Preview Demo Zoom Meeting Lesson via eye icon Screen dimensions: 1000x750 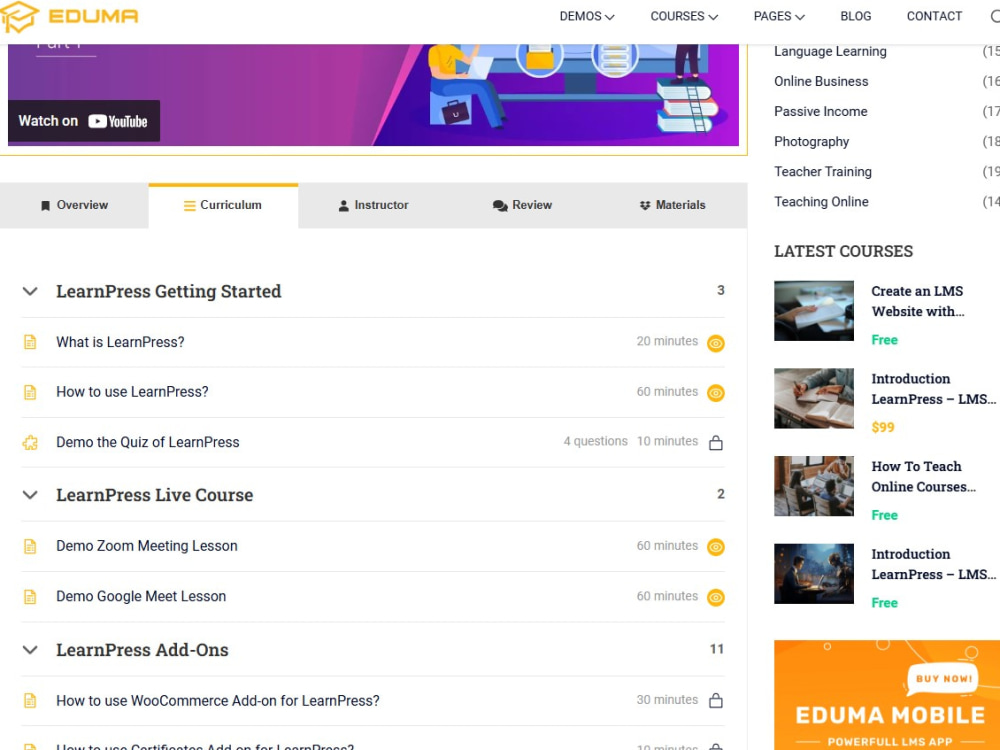point(716,547)
